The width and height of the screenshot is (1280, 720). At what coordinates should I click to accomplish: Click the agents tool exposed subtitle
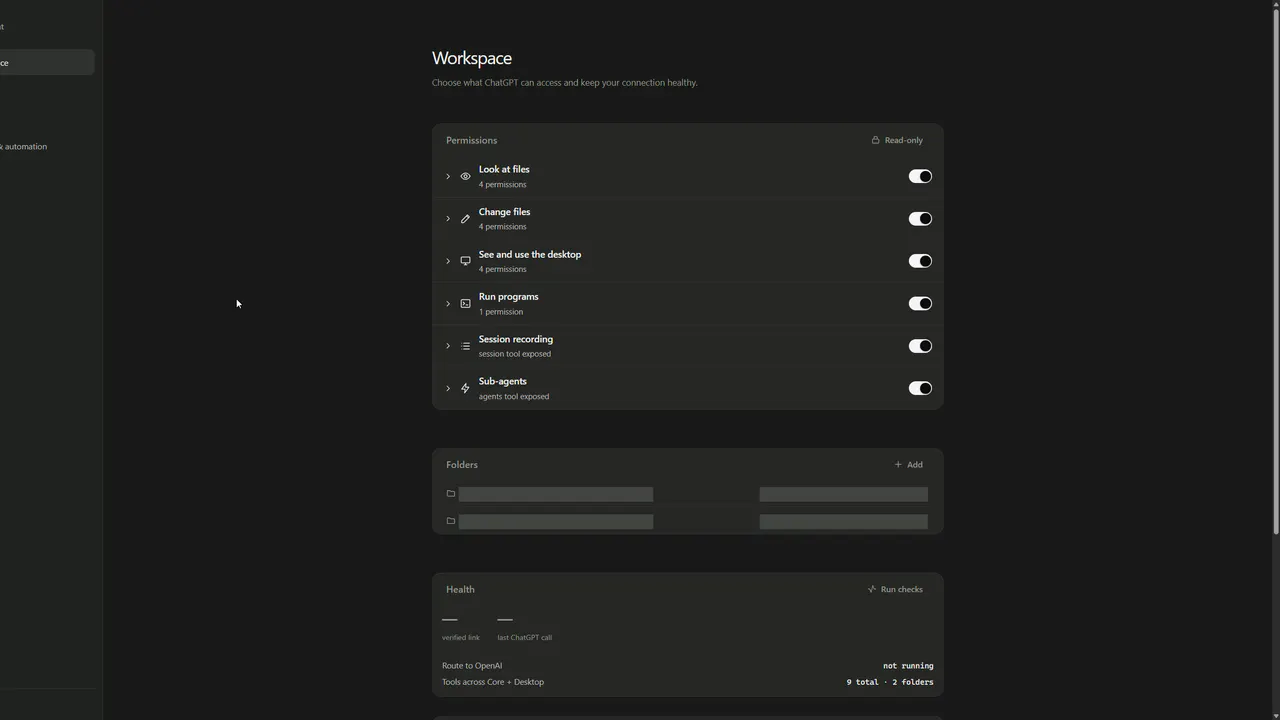tap(514, 397)
